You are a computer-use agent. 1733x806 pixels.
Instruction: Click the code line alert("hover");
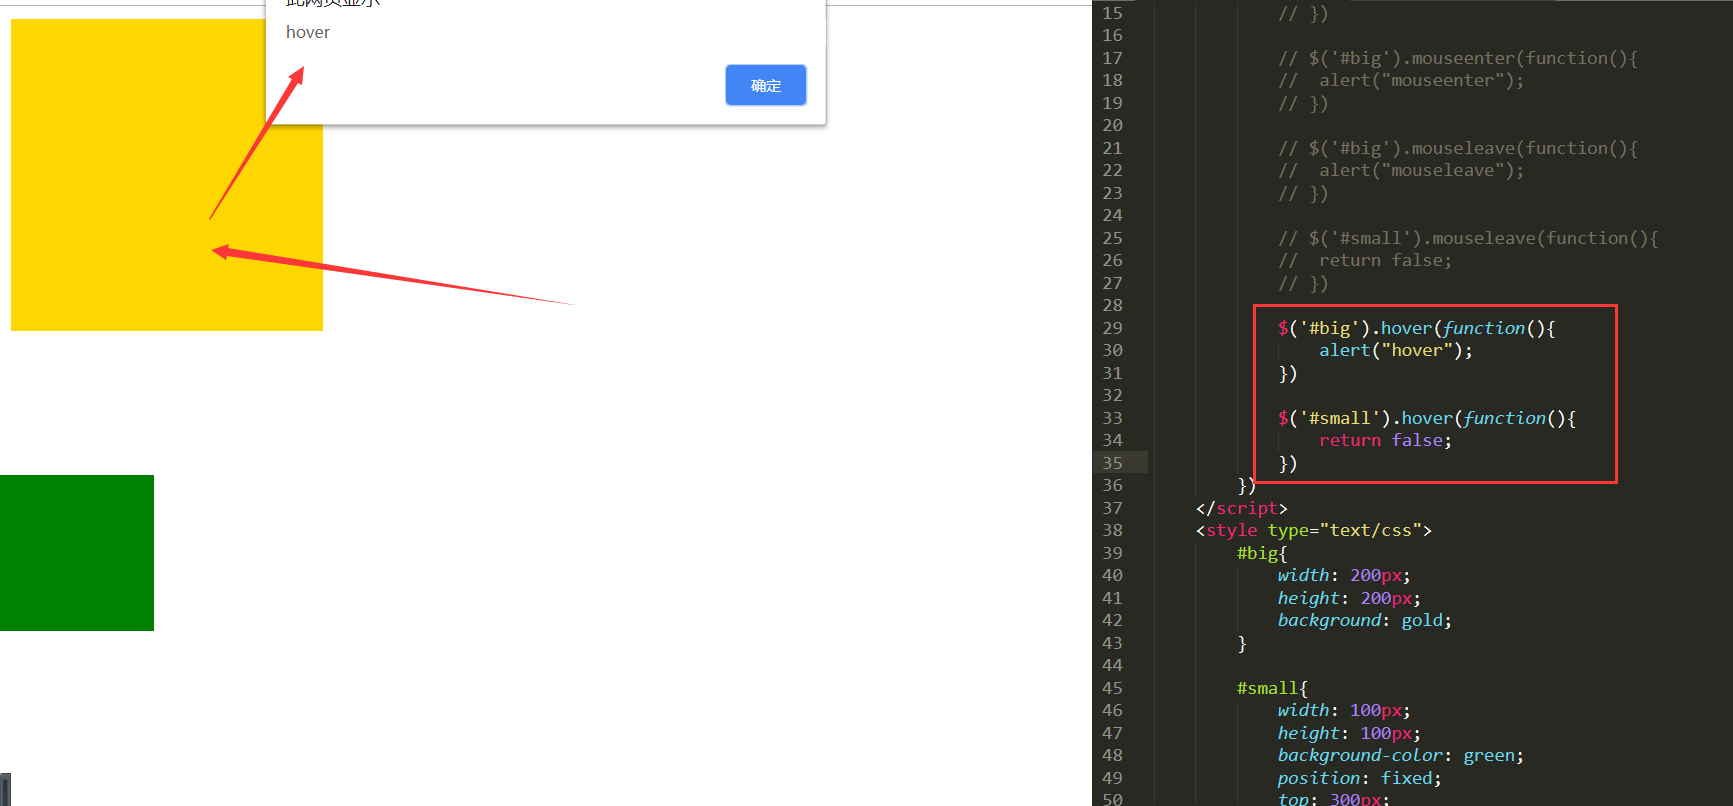point(1395,350)
